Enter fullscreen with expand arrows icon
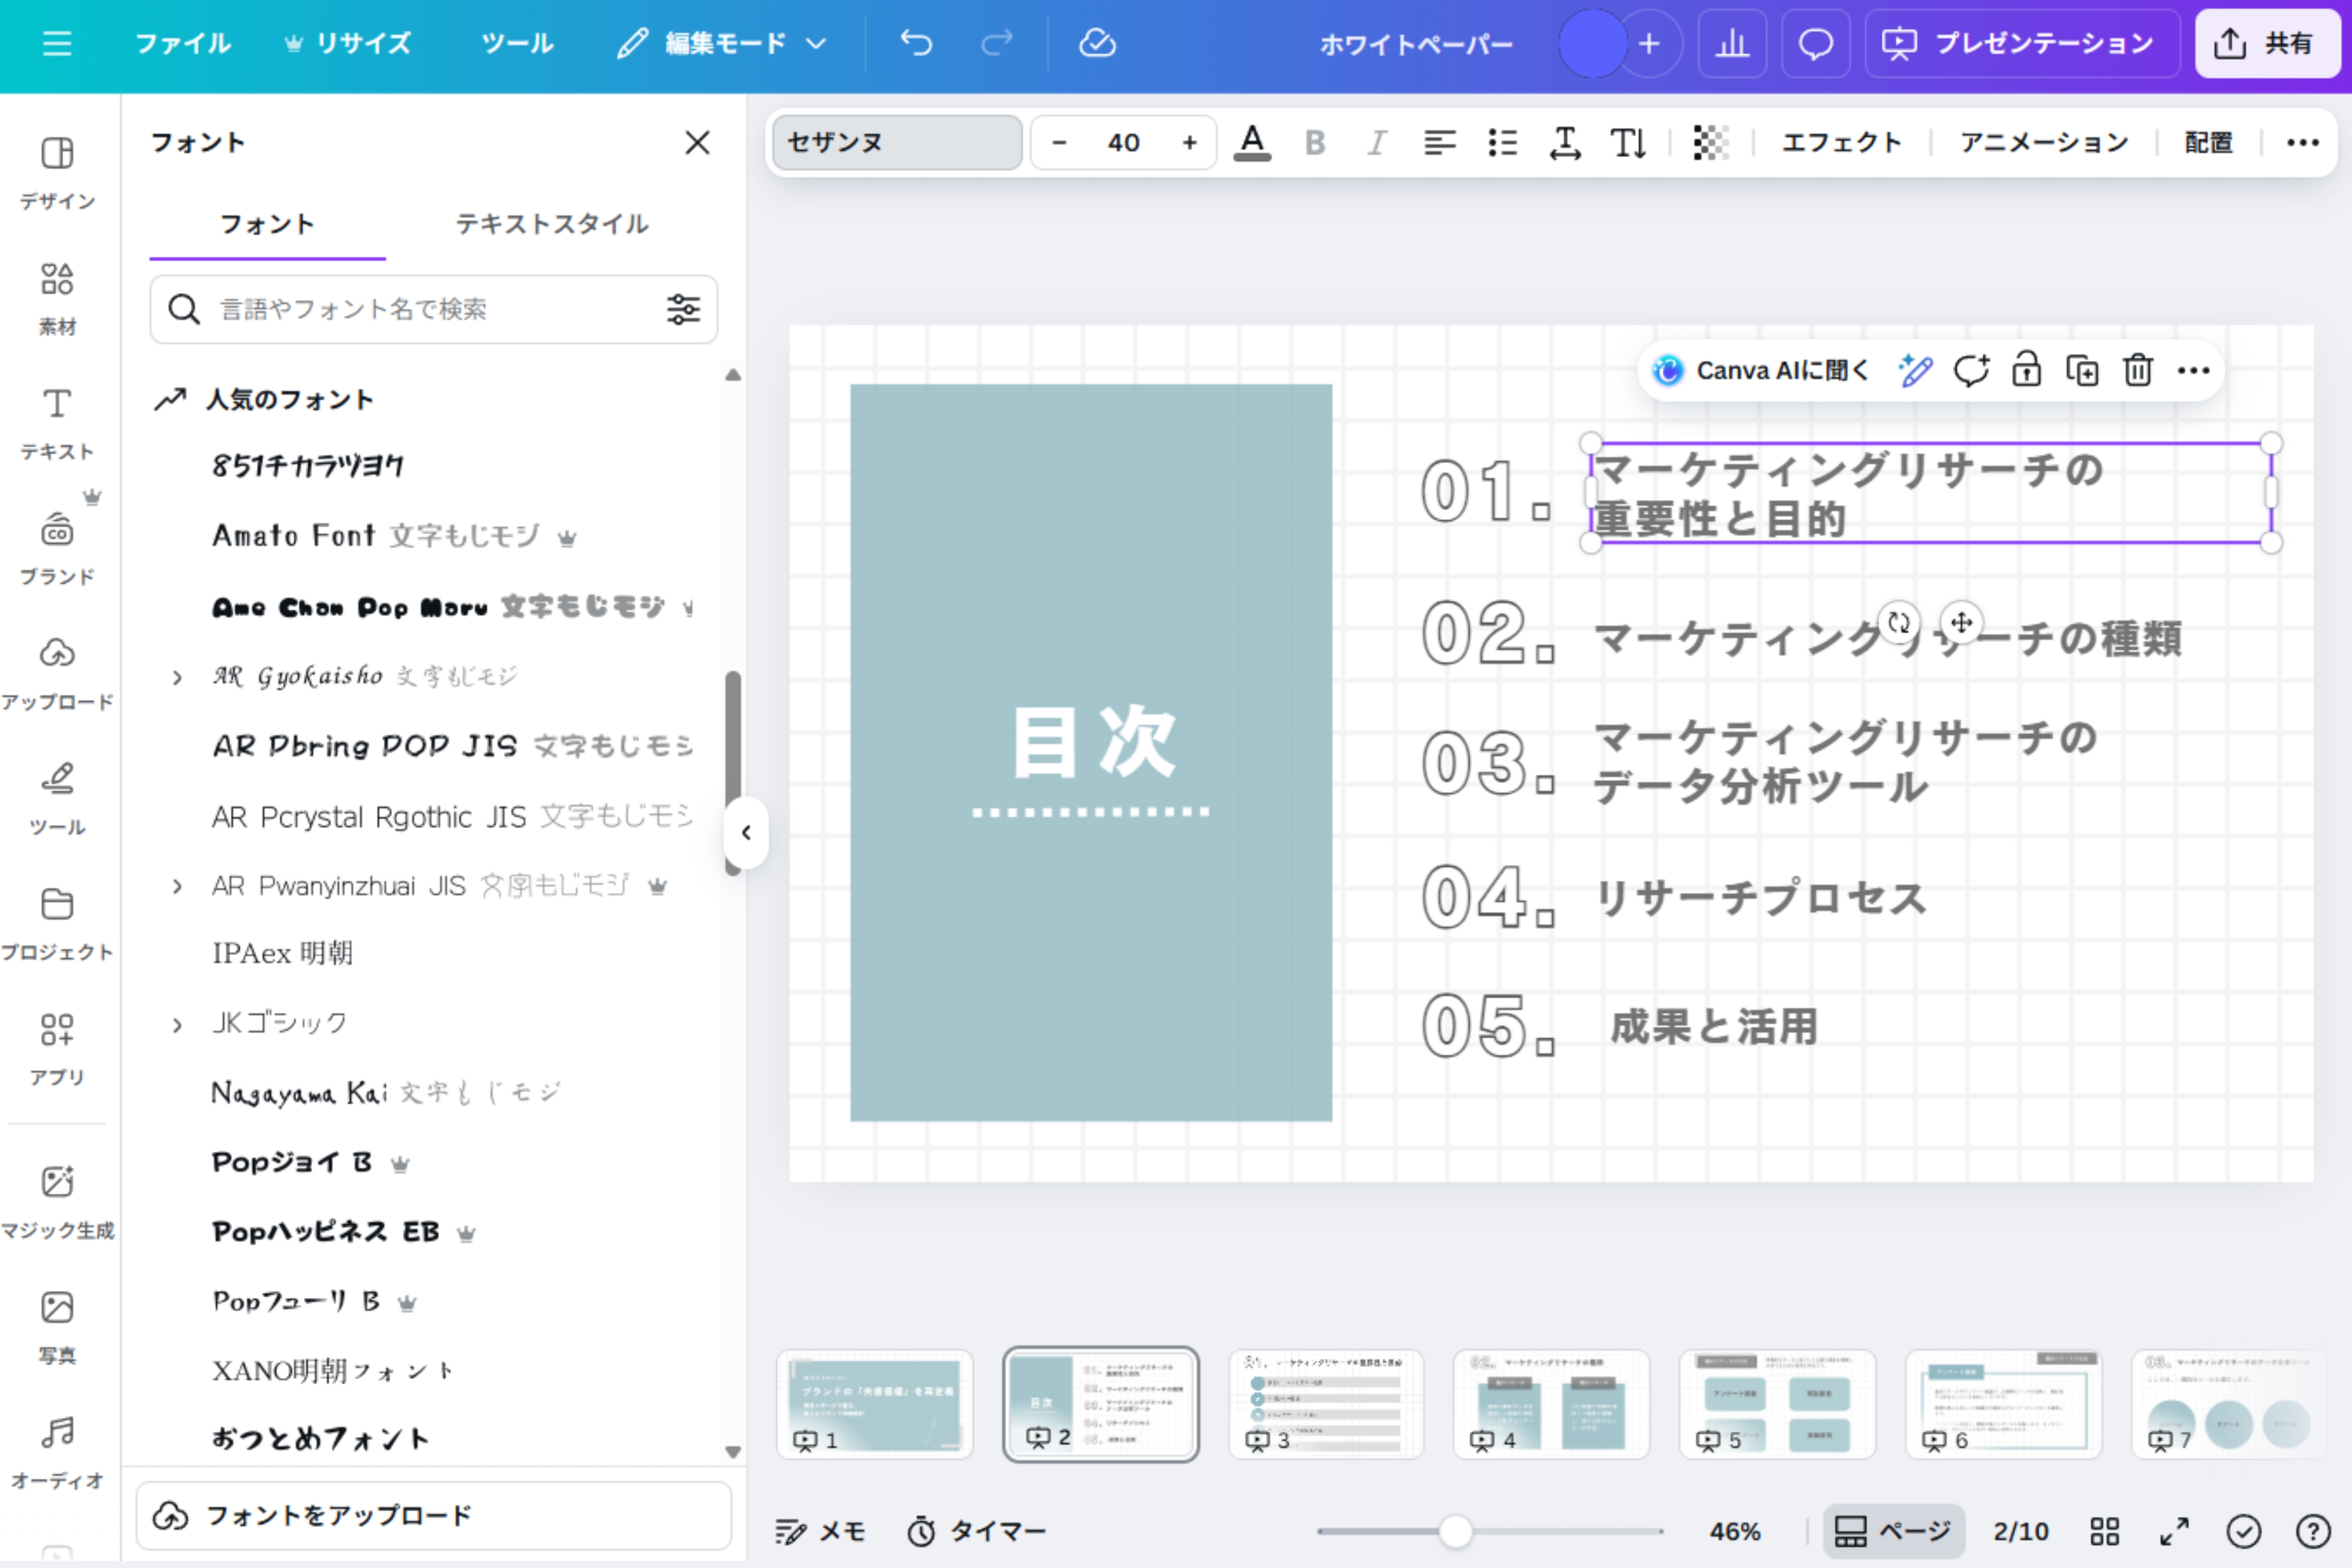This screenshot has width=2352, height=1568. [2174, 1531]
